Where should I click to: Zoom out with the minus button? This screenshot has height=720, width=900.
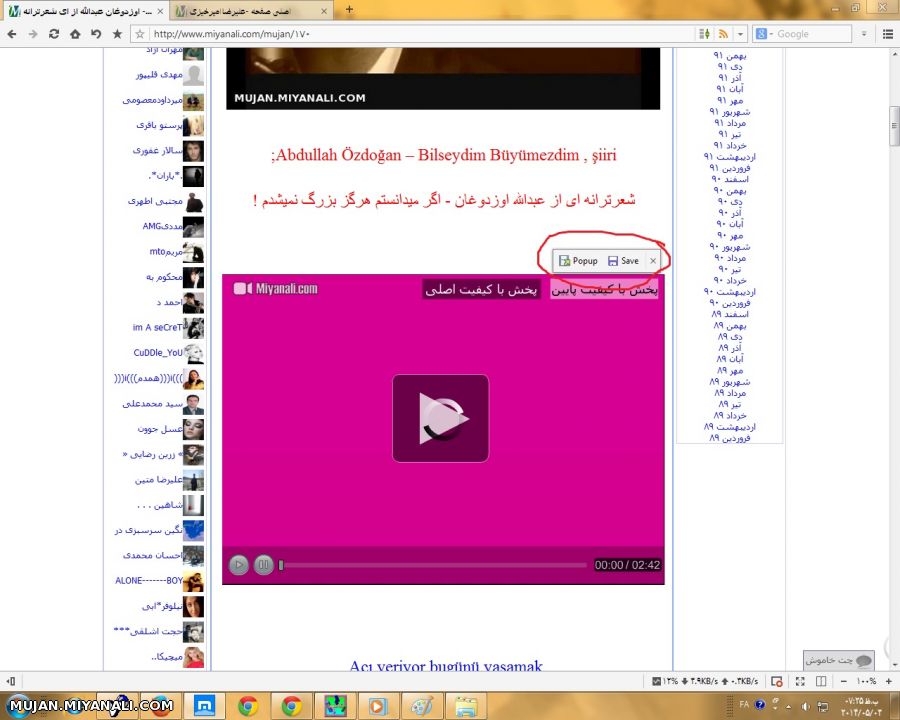(x=843, y=681)
